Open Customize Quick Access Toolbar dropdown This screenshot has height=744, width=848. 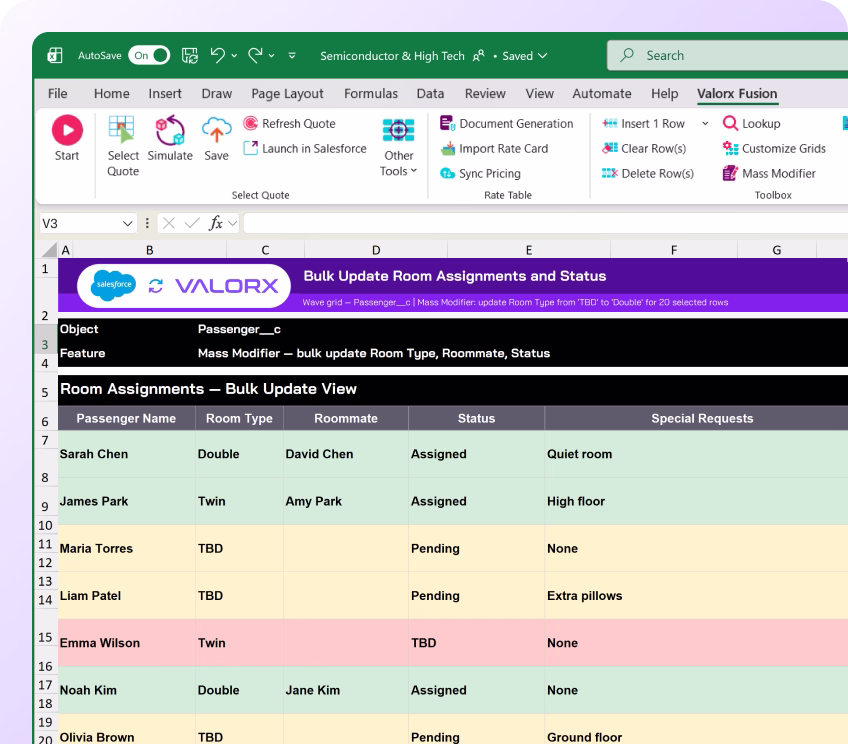(x=292, y=56)
